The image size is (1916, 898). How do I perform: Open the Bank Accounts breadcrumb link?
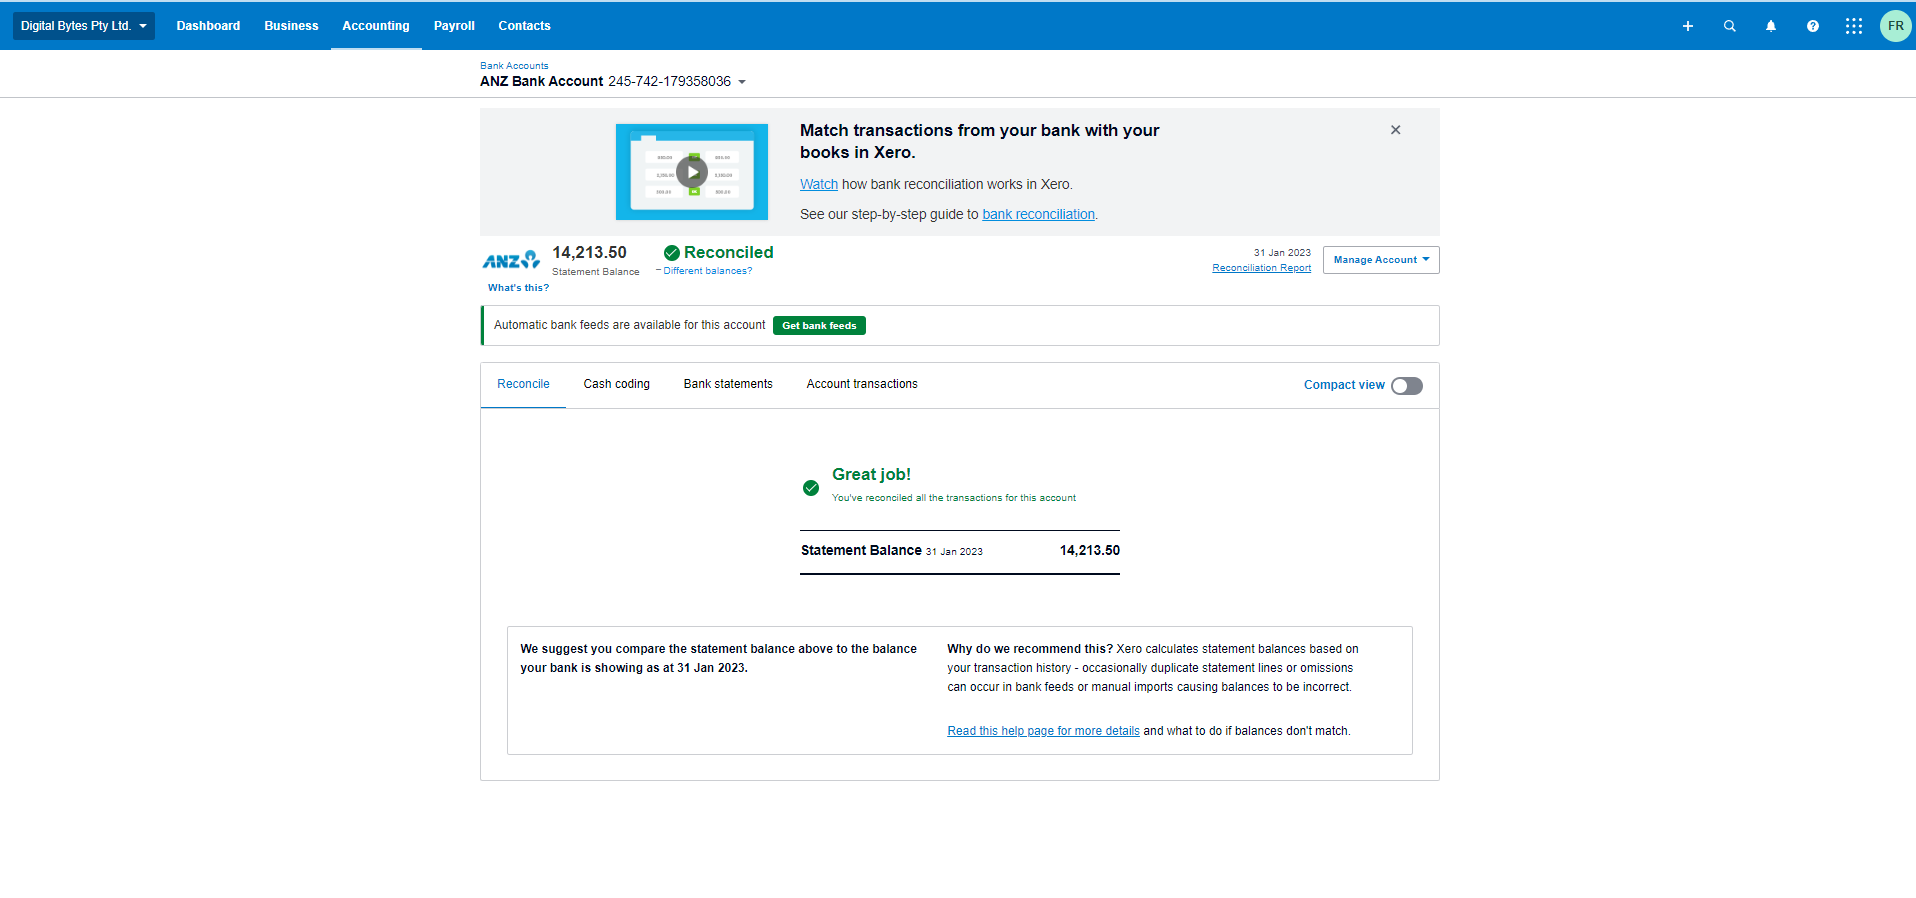click(x=514, y=66)
